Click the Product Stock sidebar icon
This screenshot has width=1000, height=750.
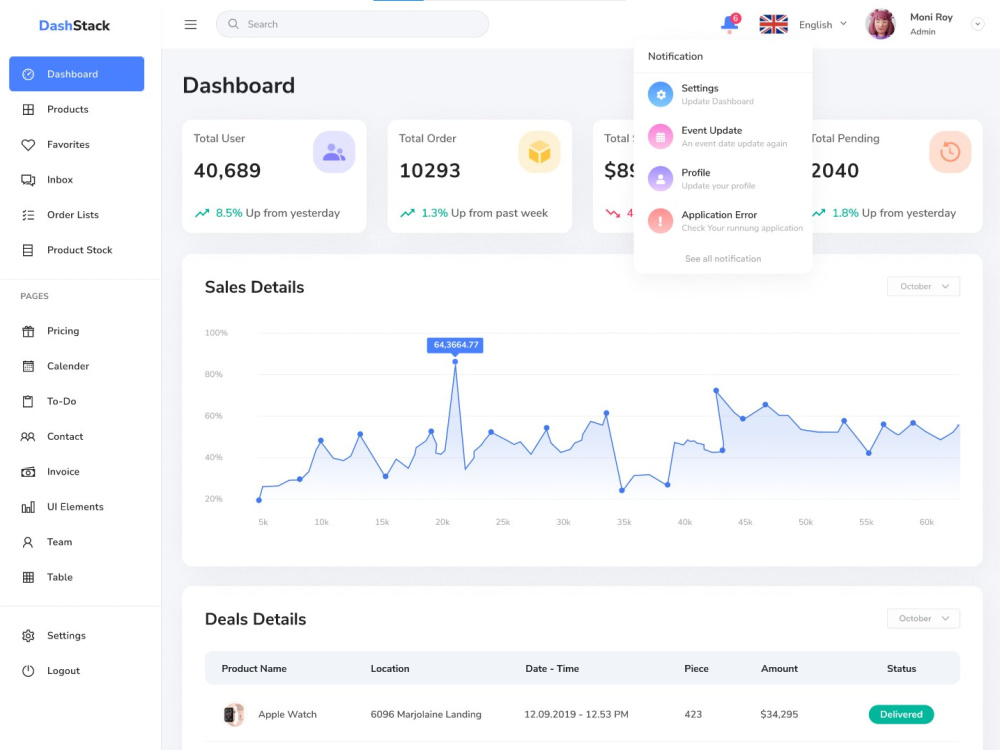point(28,250)
